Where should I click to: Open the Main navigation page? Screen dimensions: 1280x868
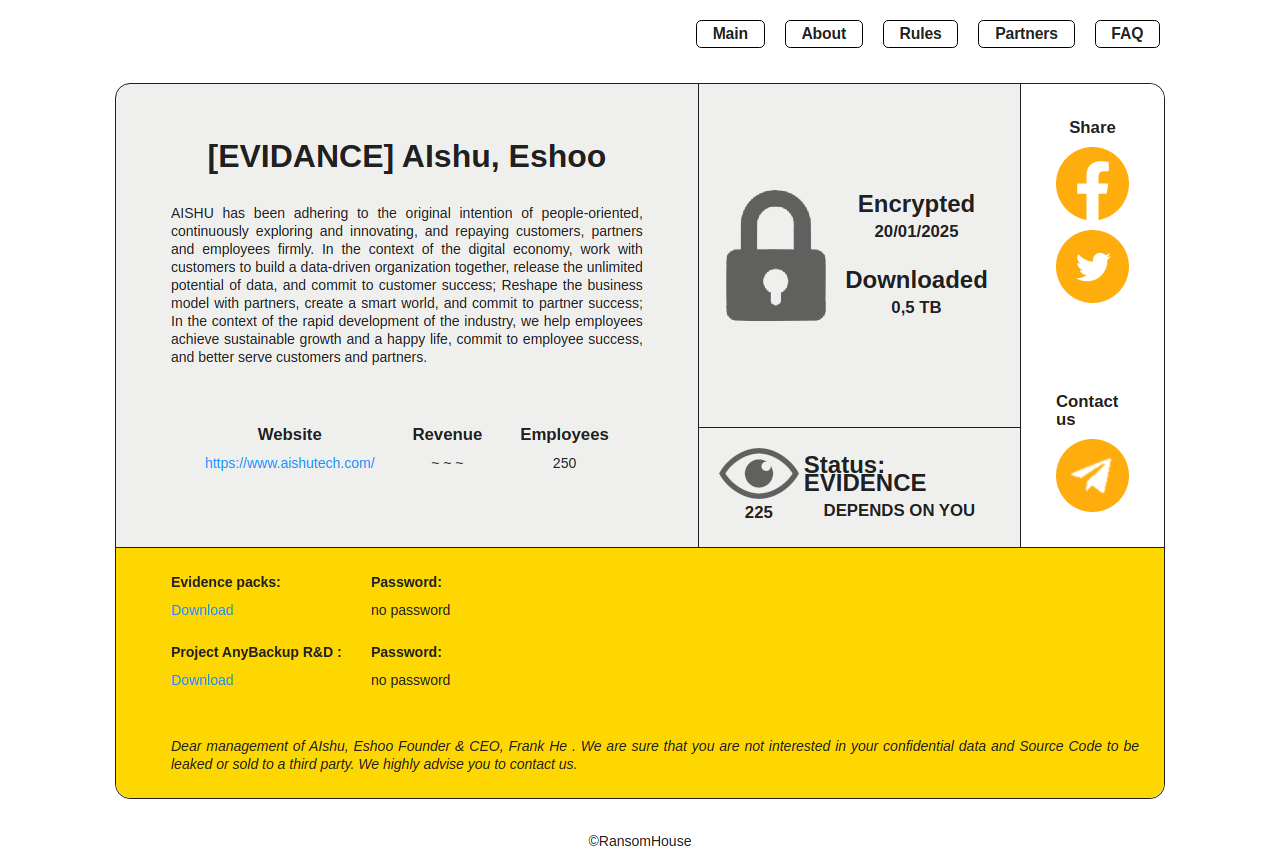tap(730, 34)
